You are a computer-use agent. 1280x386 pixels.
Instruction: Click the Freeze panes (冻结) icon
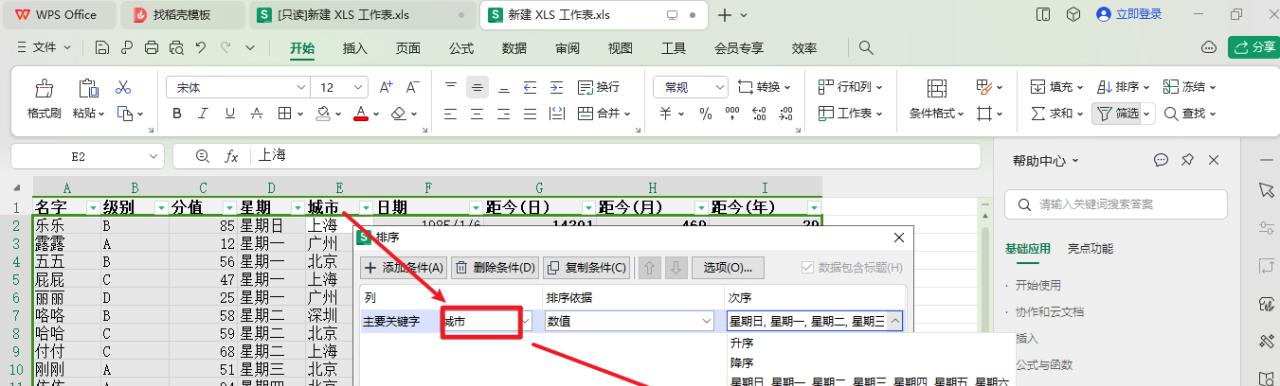tap(1171, 88)
